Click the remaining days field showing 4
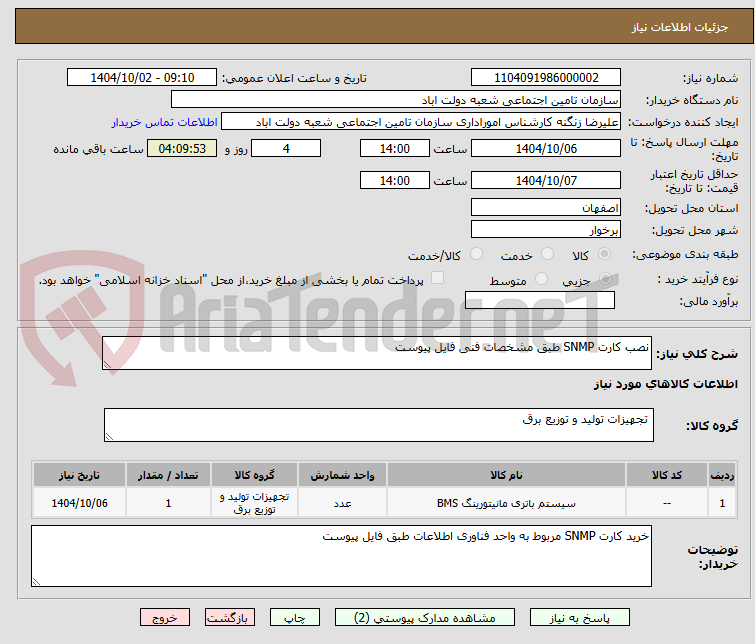The width and height of the screenshot is (755, 644). point(286,148)
